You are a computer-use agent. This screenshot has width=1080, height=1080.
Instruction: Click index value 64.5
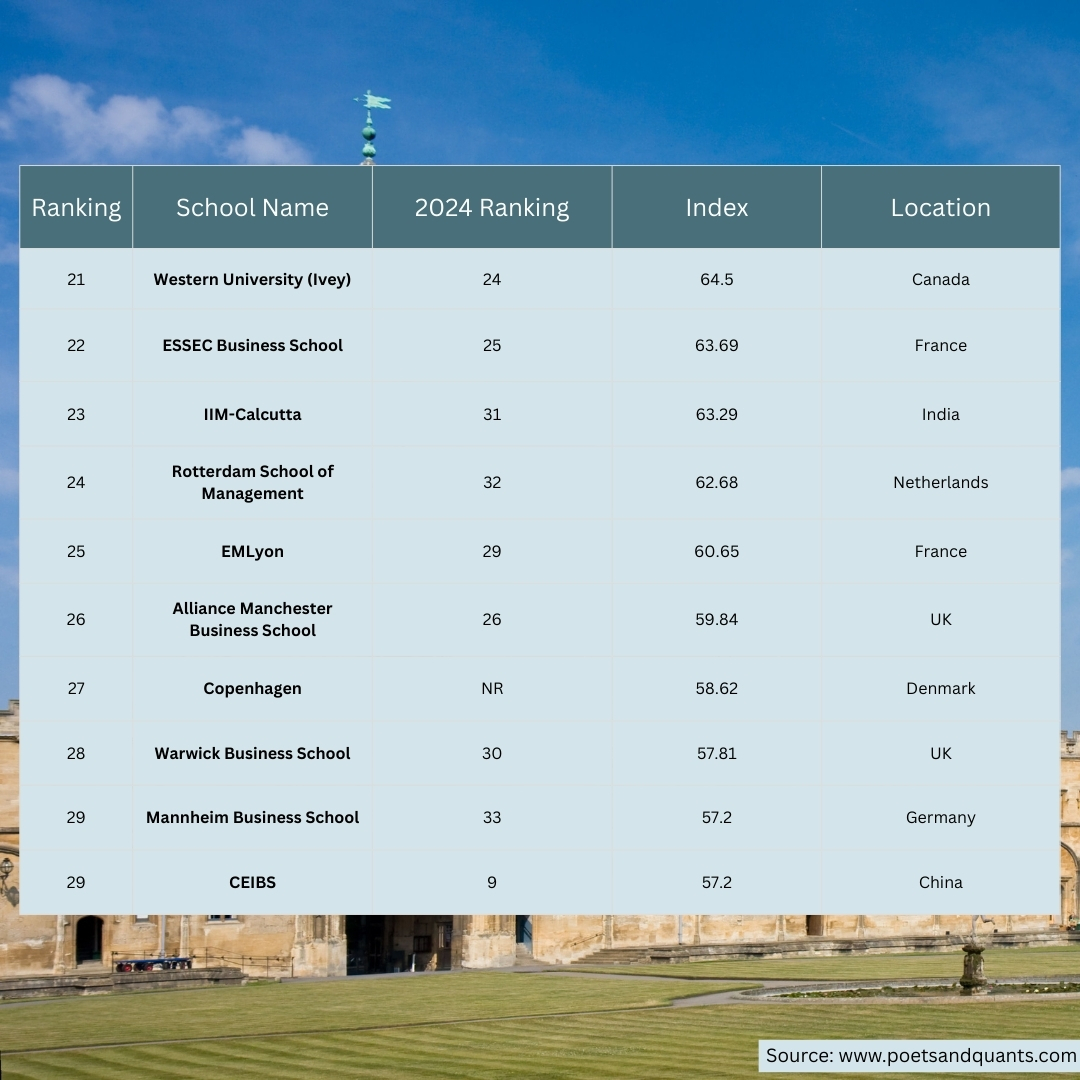click(x=716, y=280)
